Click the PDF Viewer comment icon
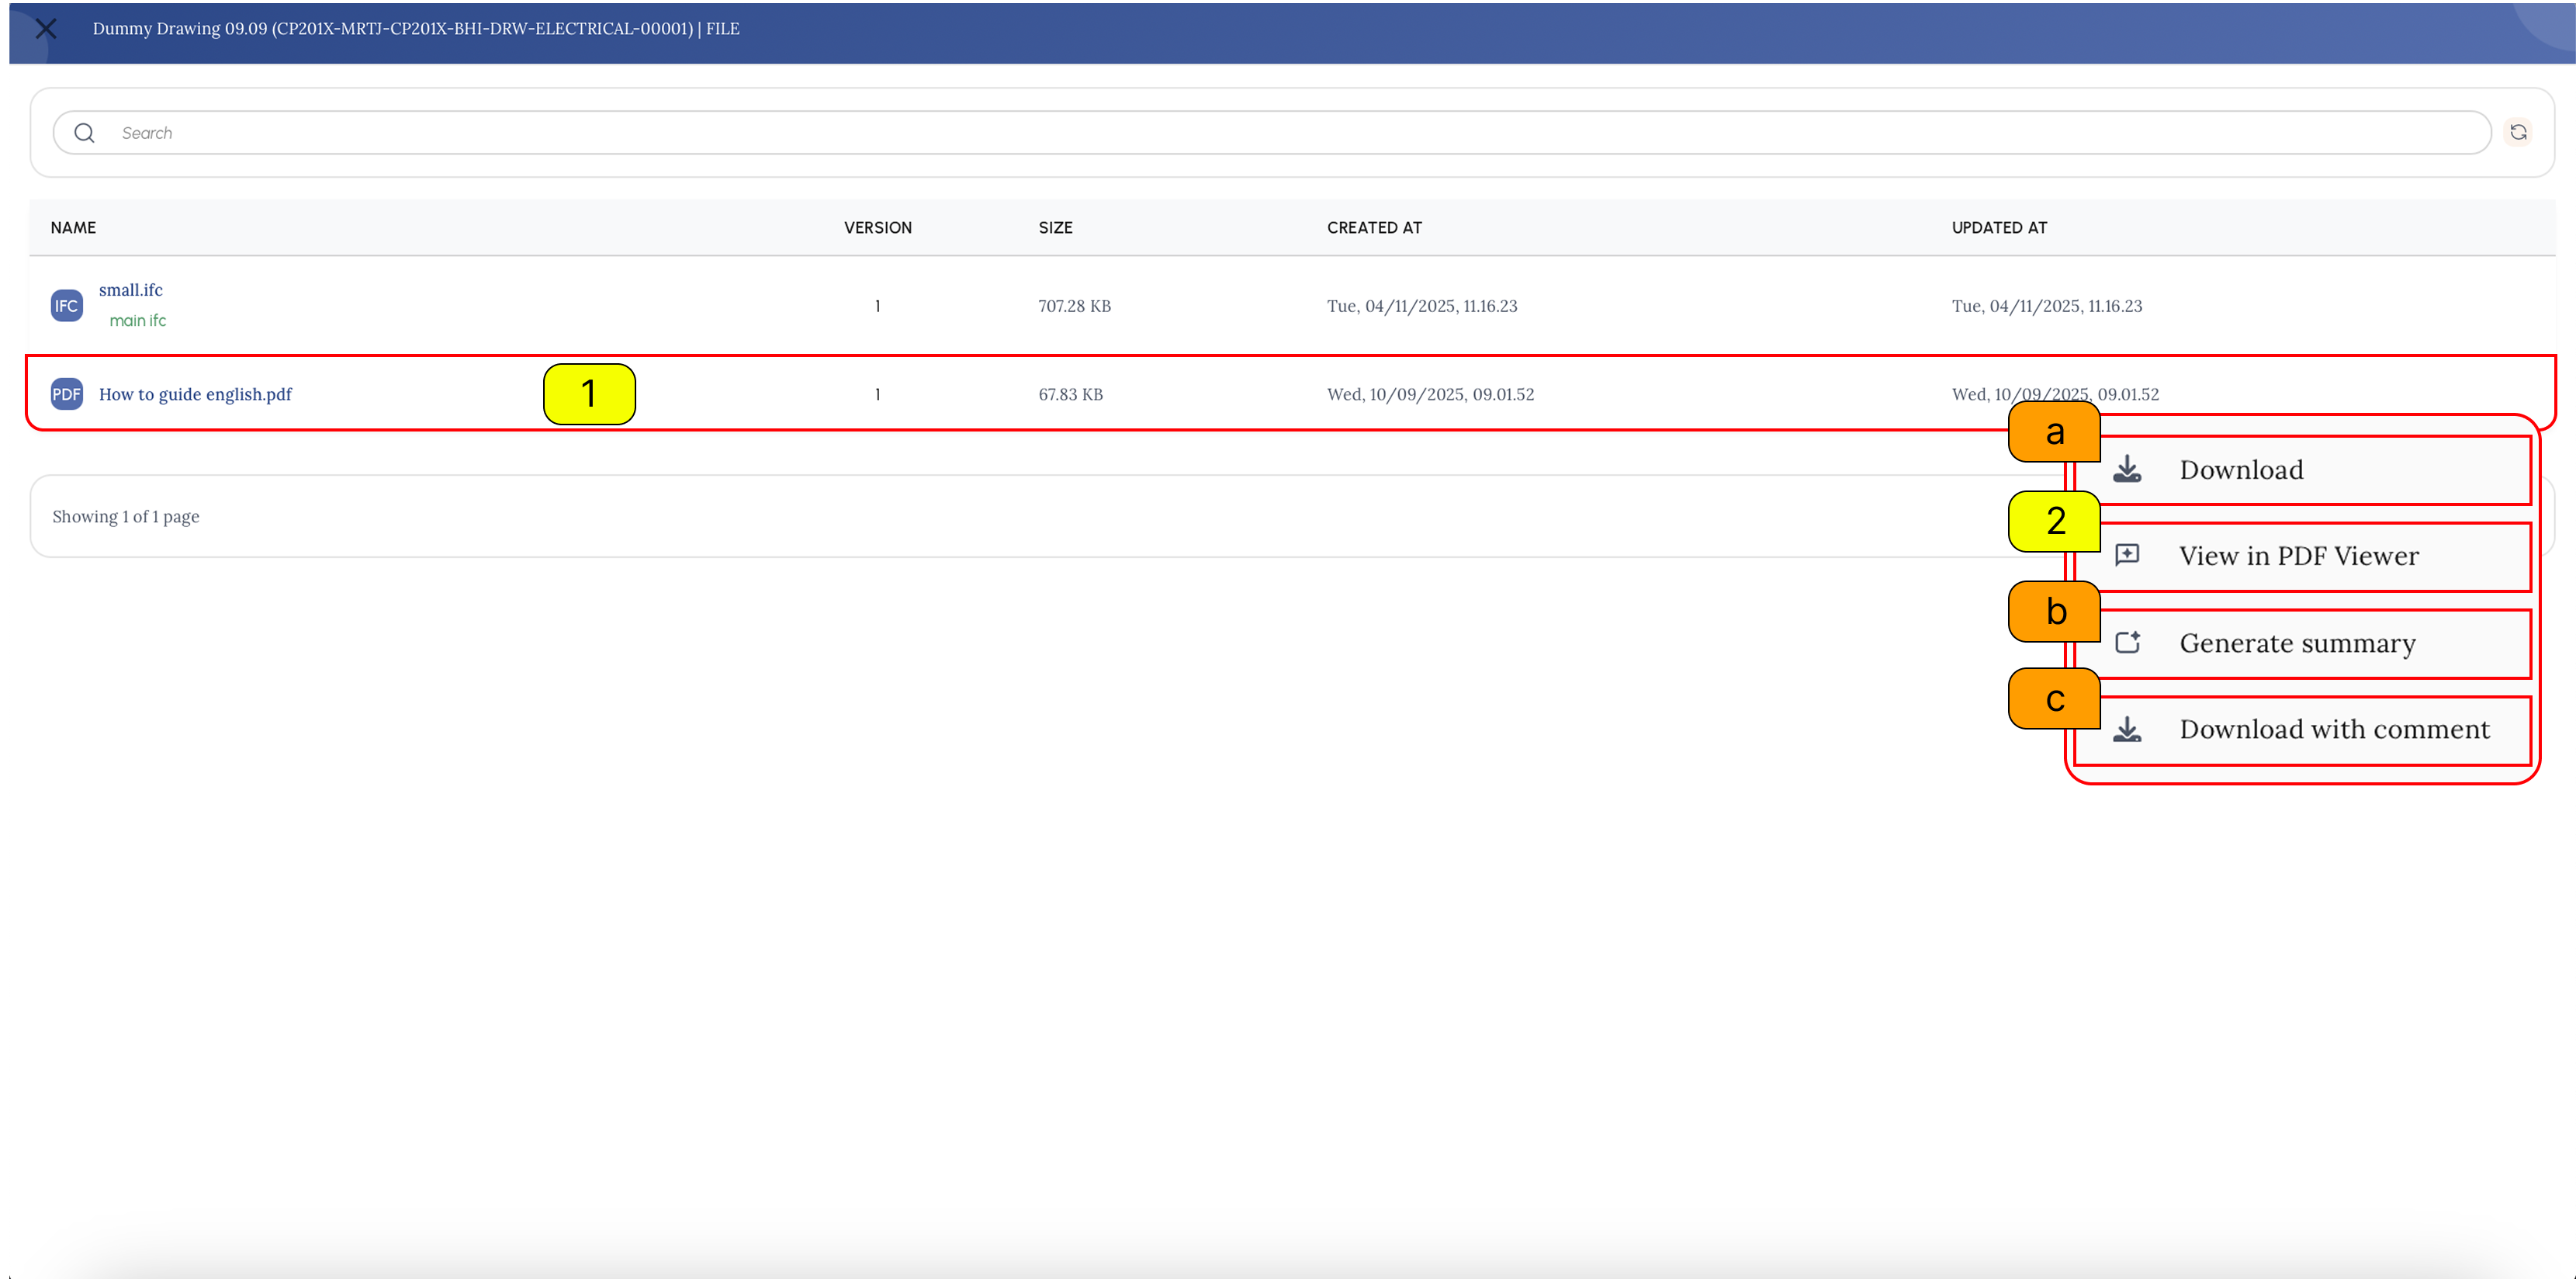 2127,555
